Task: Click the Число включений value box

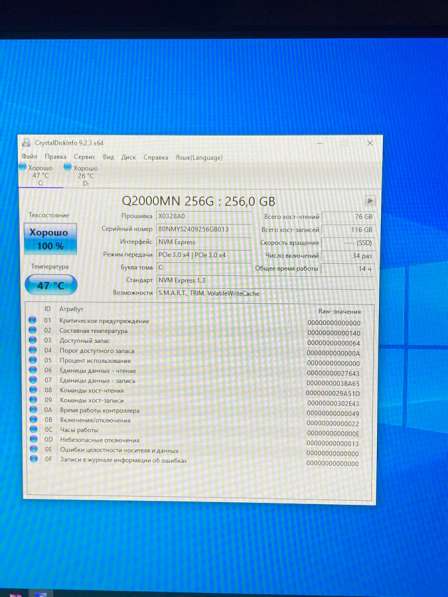Action: click(x=348, y=256)
